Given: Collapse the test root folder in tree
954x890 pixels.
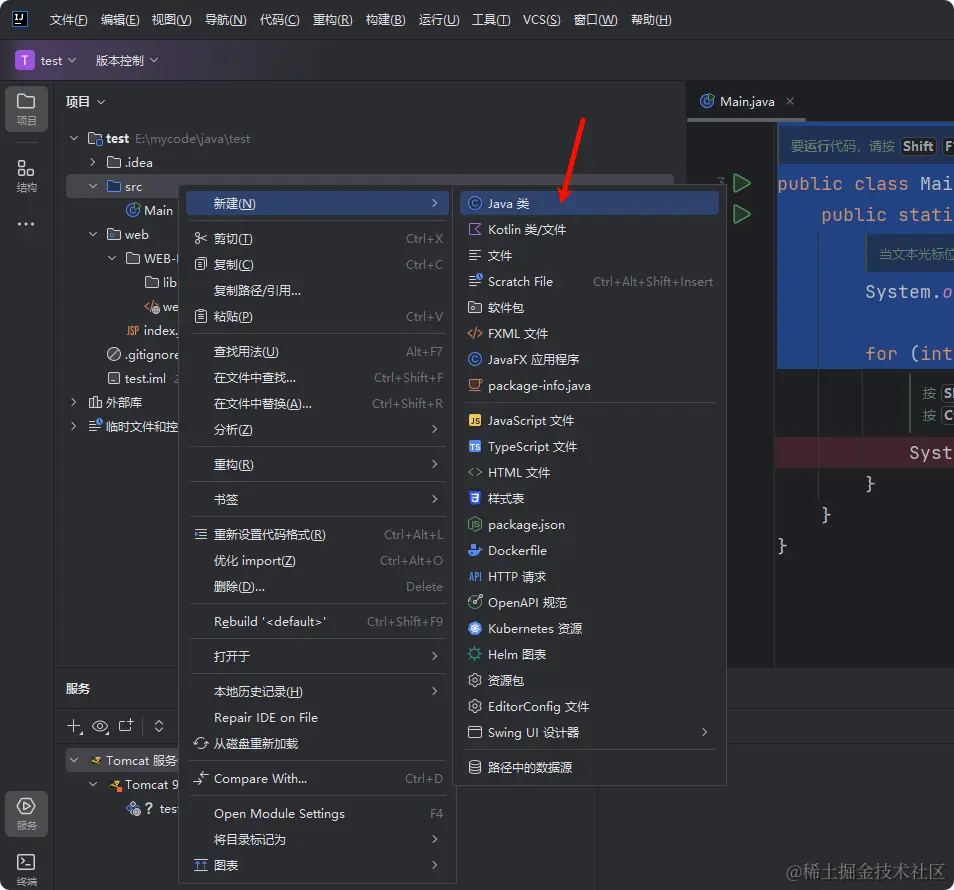Looking at the screenshot, I should [x=74, y=139].
